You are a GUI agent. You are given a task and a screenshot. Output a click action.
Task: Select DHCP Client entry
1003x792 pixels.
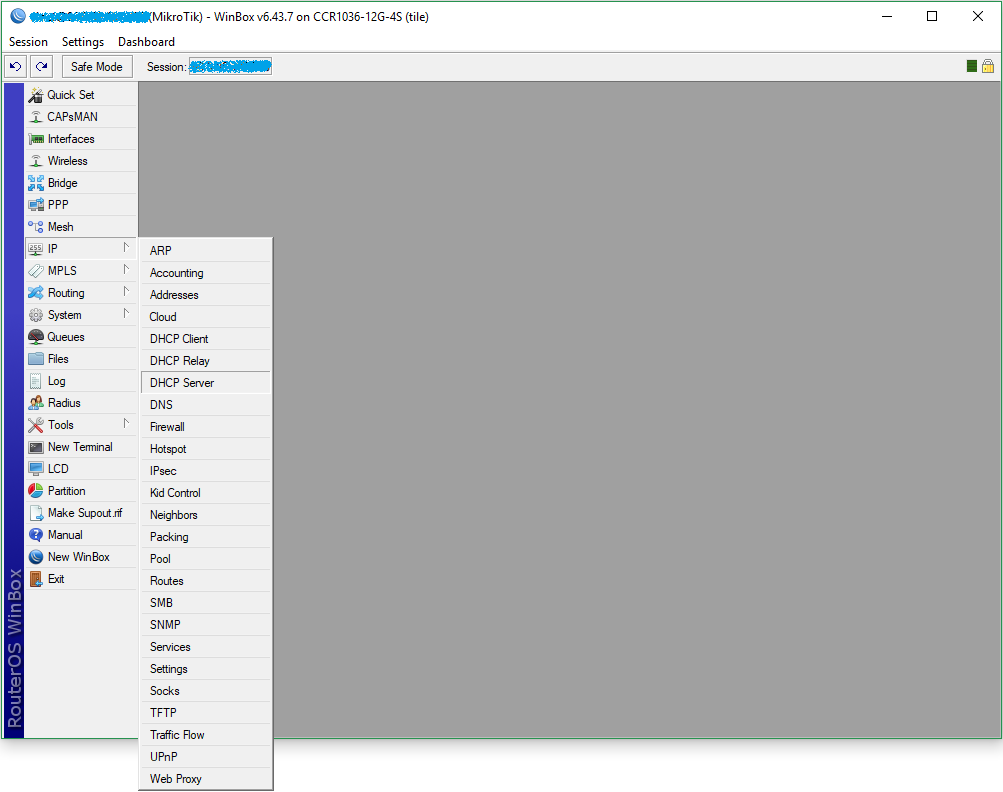click(205, 339)
